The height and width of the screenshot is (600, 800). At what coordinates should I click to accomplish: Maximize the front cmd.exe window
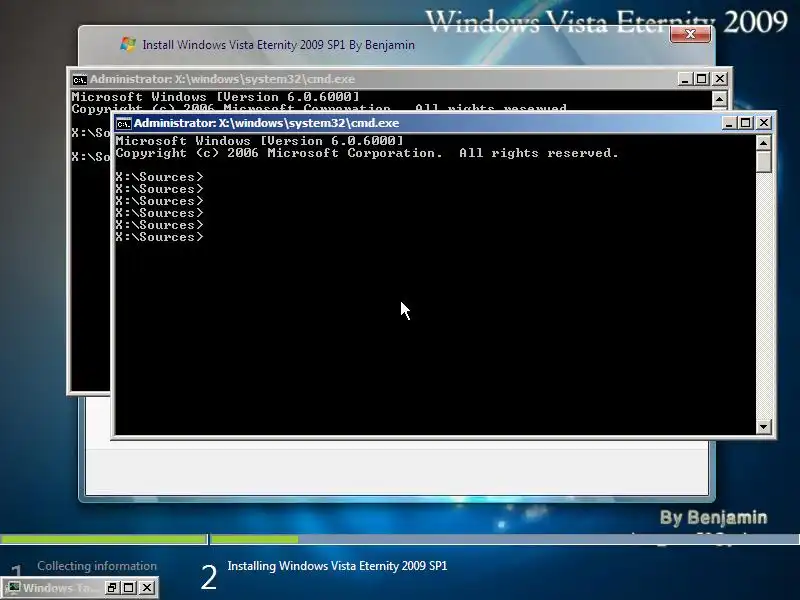coord(746,123)
